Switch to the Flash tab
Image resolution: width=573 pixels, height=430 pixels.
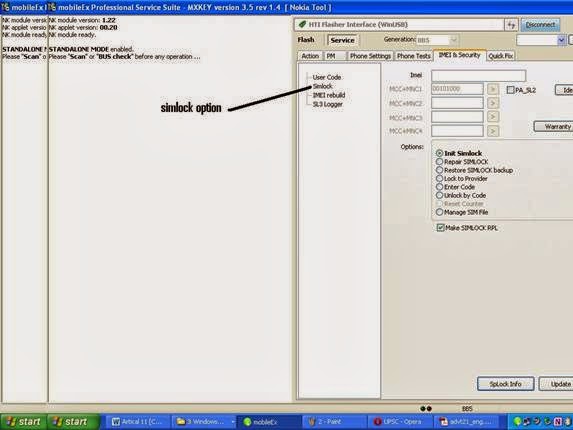pos(306,40)
